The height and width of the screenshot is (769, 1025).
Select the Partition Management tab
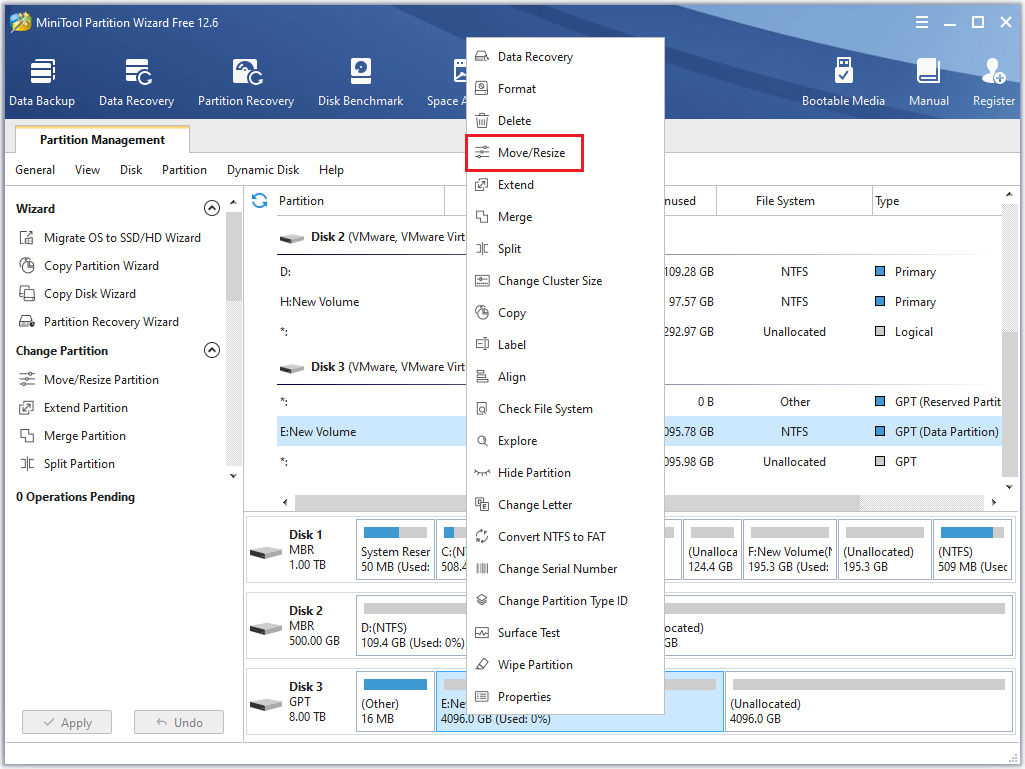(103, 140)
